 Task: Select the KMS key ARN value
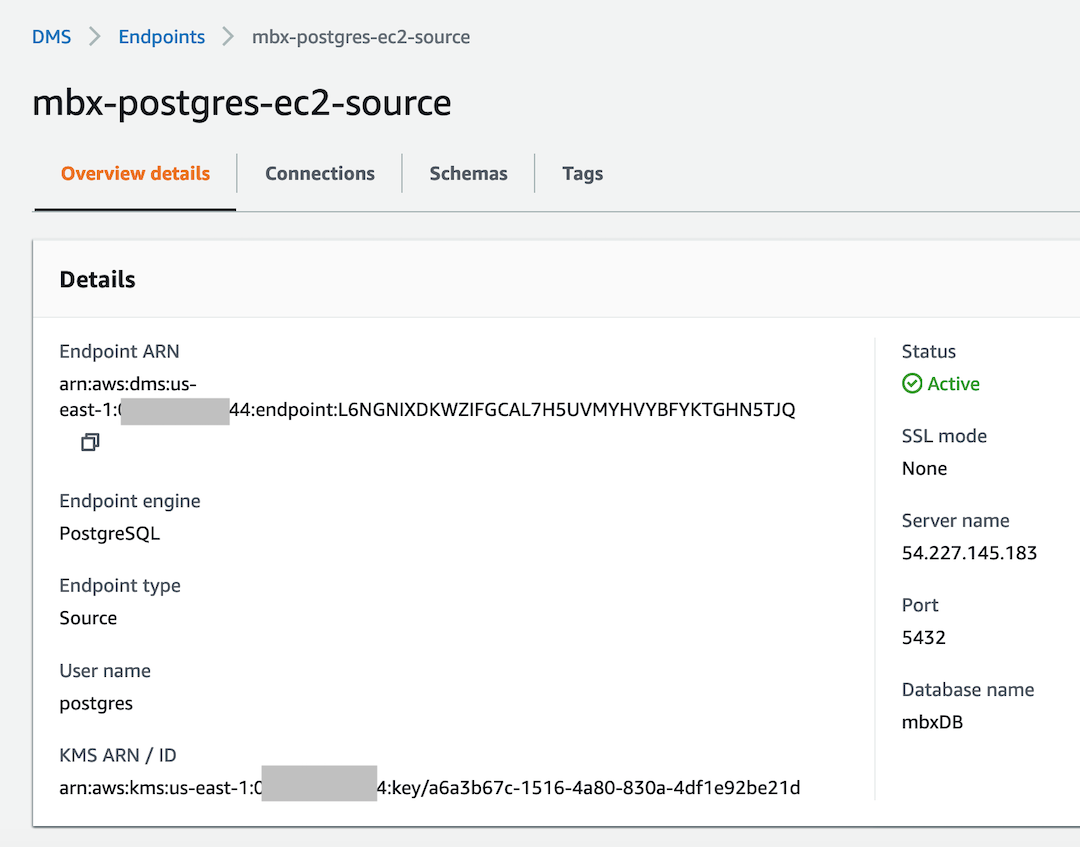[430, 787]
